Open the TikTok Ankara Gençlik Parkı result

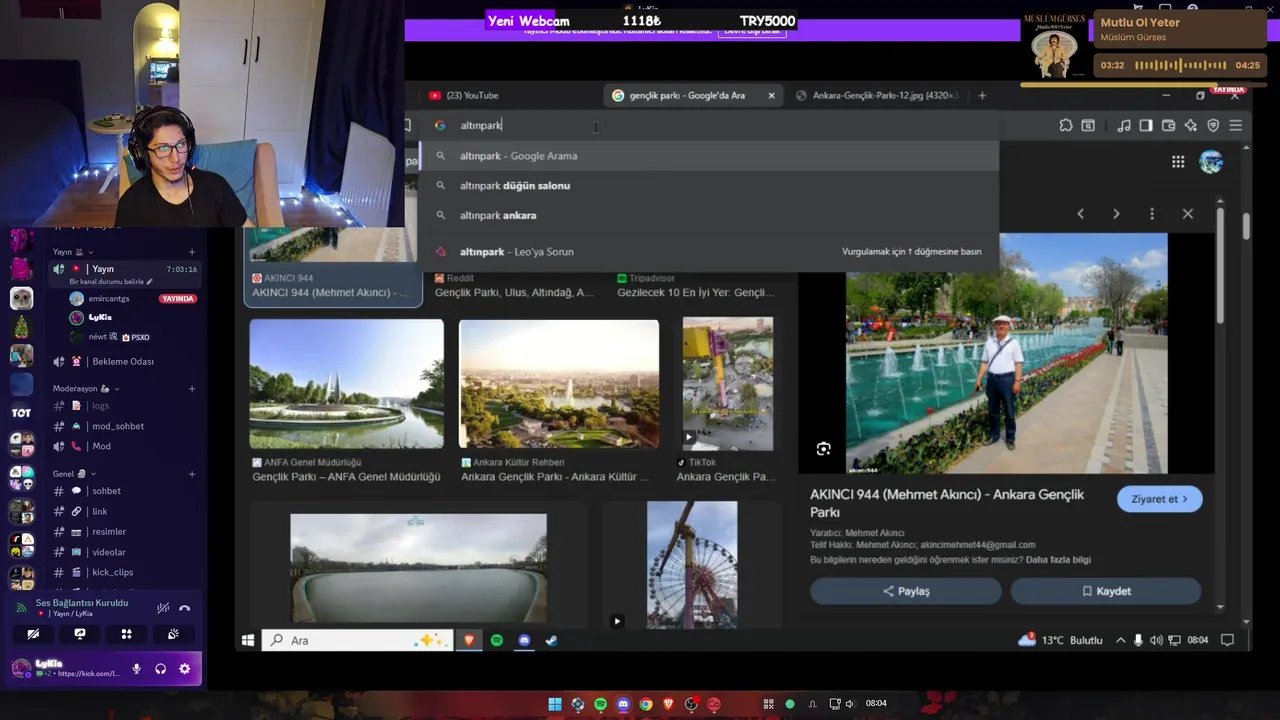point(728,383)
